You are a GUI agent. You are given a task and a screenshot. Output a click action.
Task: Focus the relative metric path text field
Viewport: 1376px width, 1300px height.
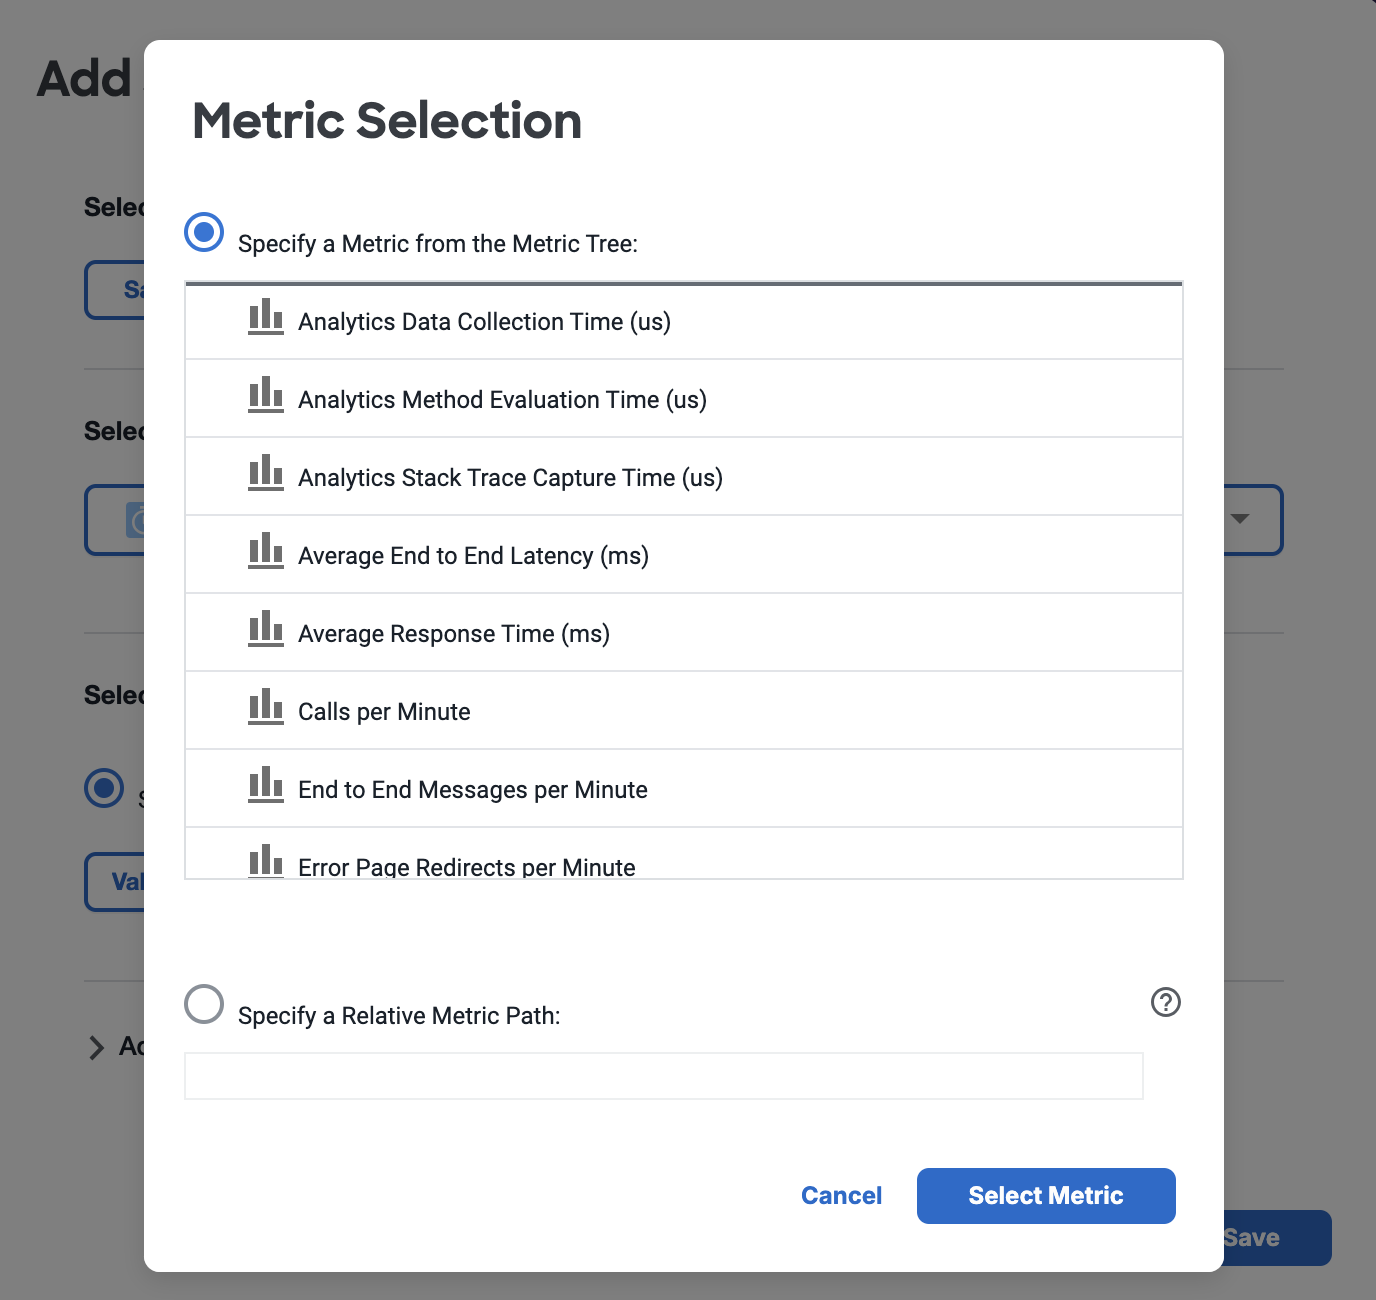coord(664,1076)
